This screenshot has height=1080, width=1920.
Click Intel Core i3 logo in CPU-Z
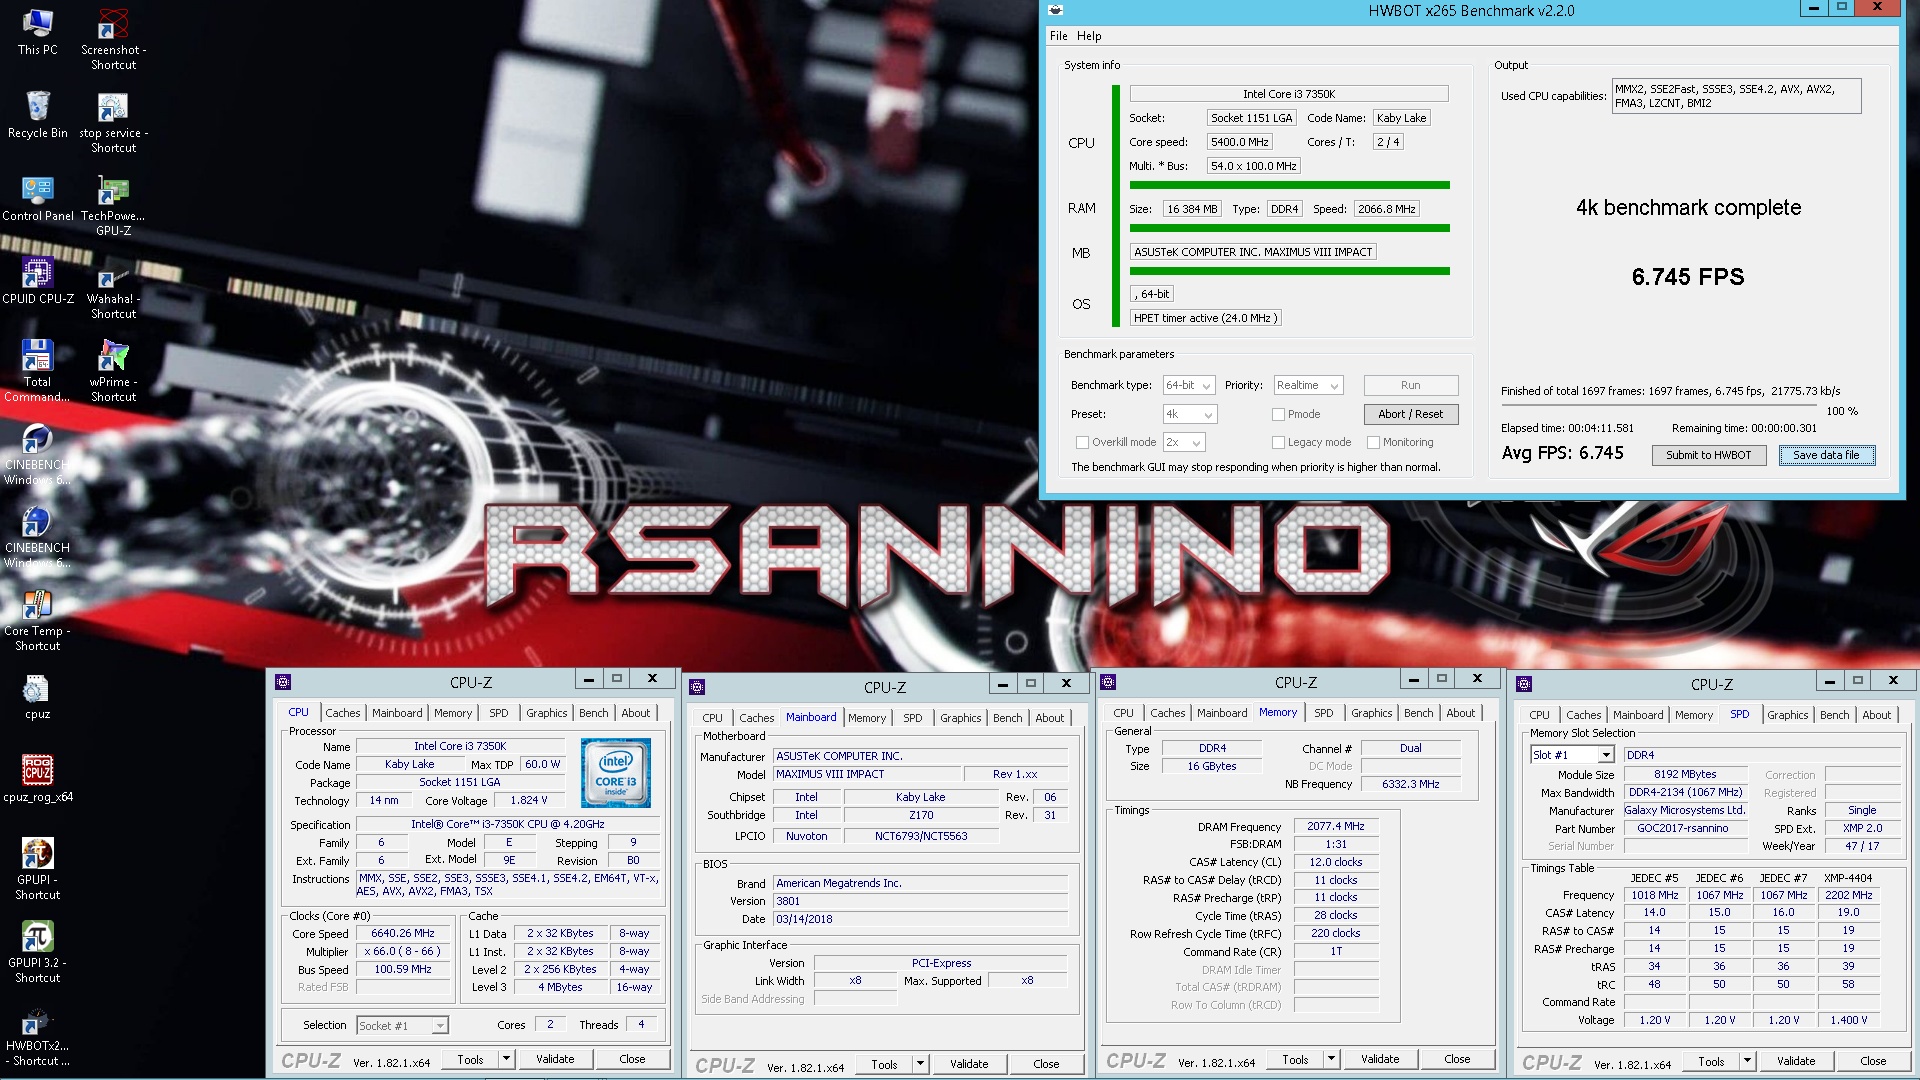point(616,772)
